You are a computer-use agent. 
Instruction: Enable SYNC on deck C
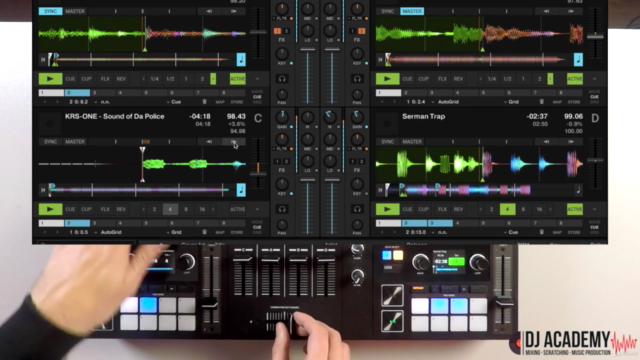[x=51, y=142]
